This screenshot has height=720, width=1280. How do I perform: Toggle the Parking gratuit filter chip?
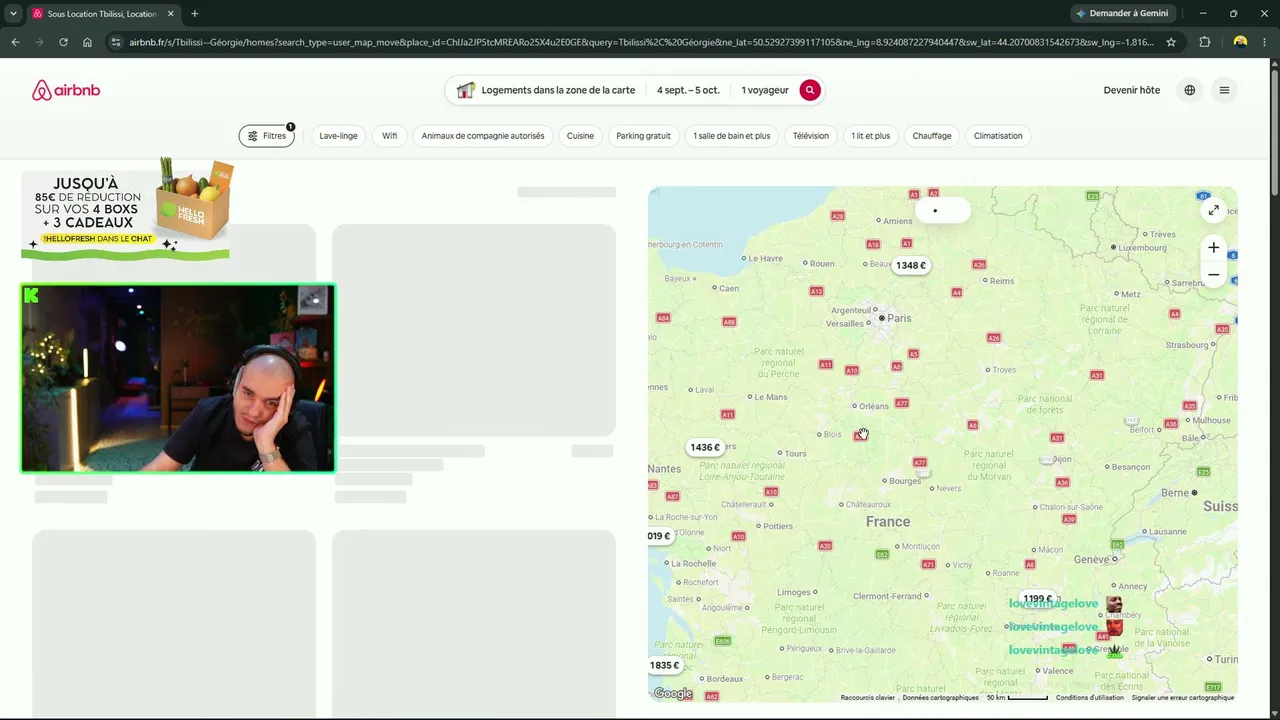pyautogui.click(x=643, y=136)
